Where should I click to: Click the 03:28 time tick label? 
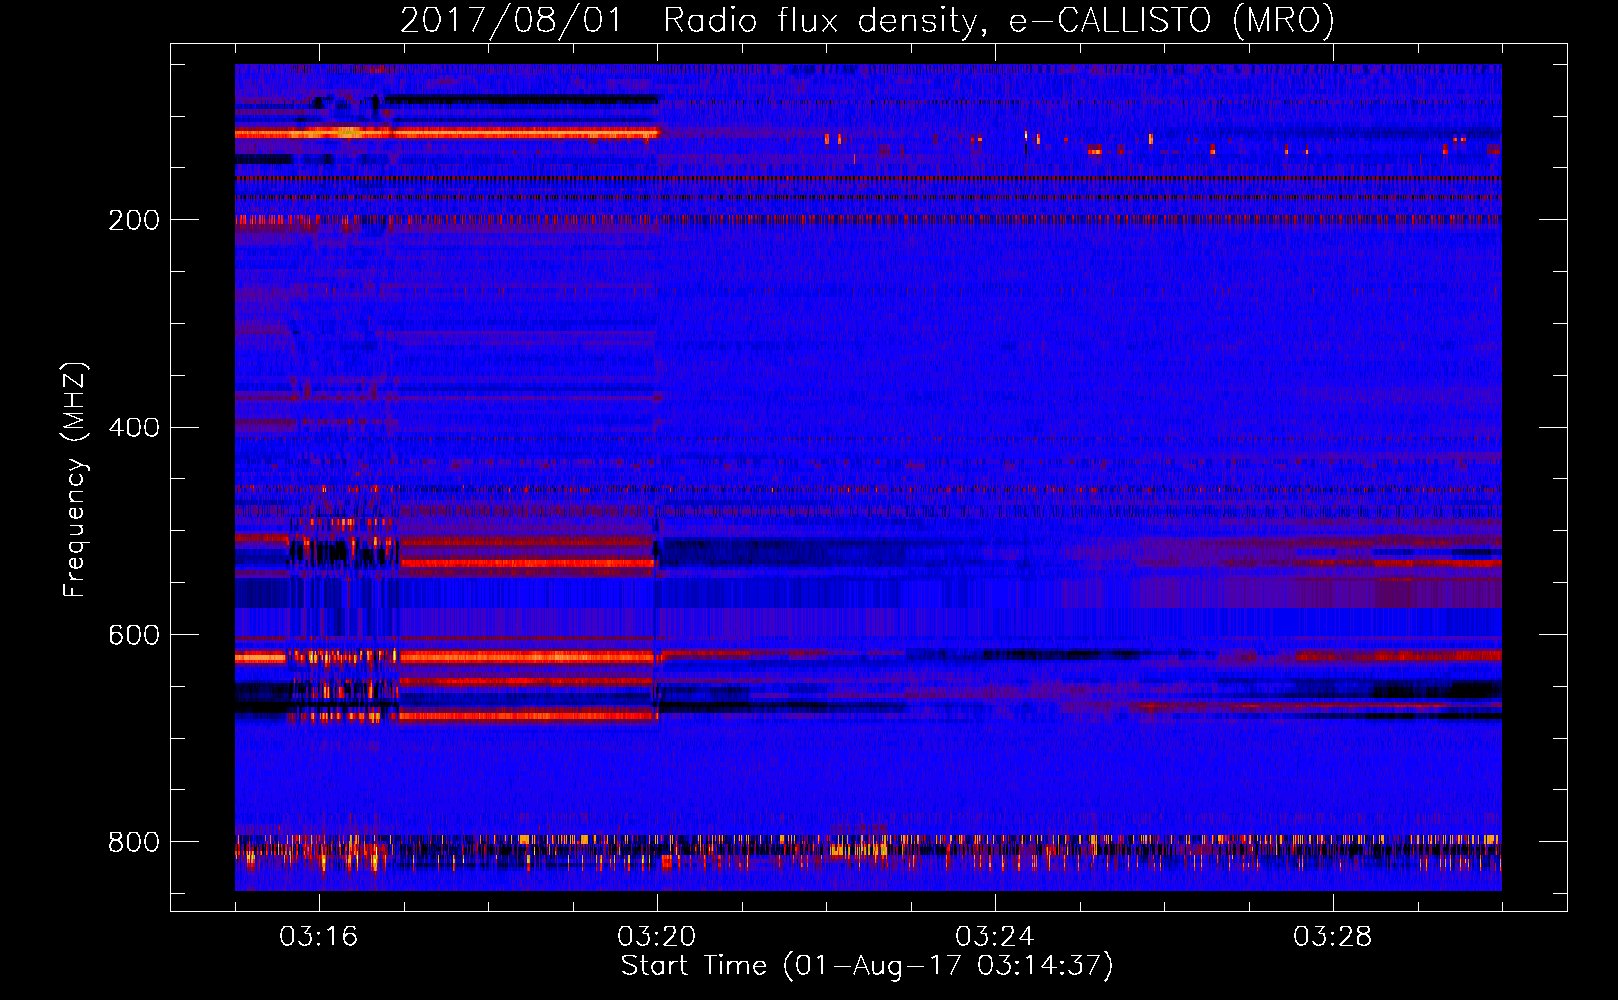pyautogui.click(x=1333, y=937)
